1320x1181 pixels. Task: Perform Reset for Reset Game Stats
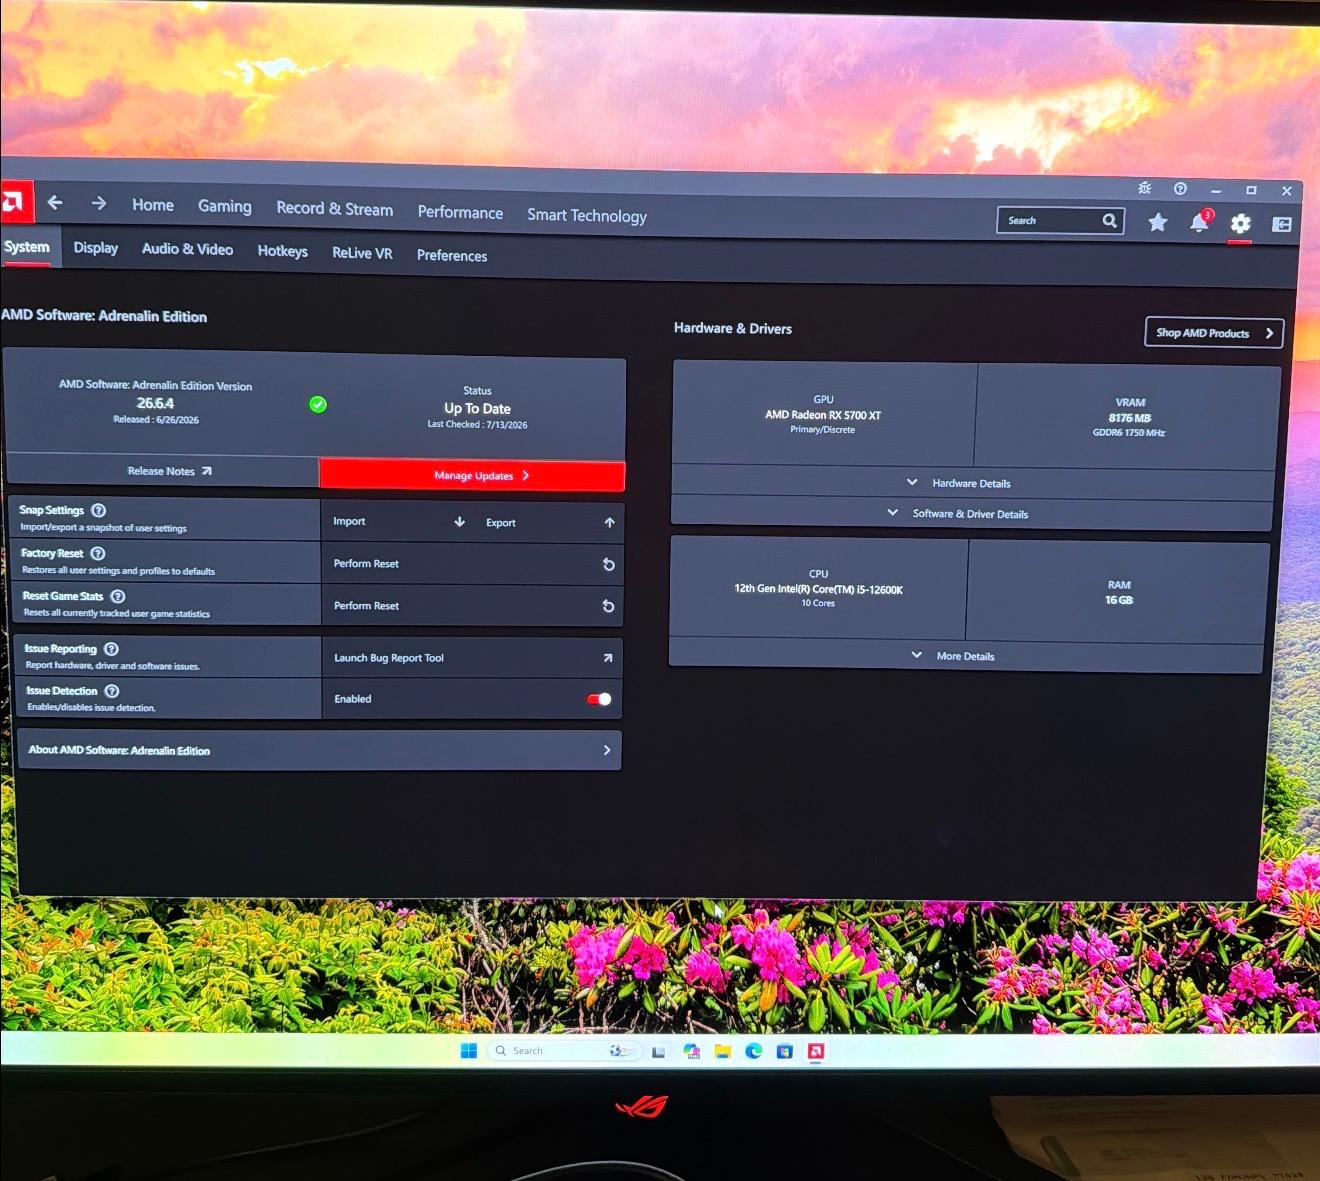coord(472,606)
